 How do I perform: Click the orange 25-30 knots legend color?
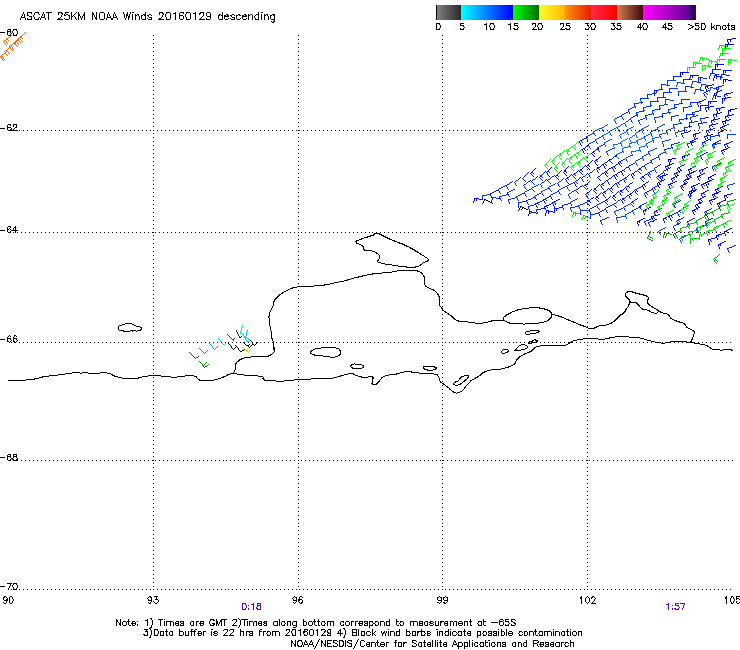coord(578,12)
